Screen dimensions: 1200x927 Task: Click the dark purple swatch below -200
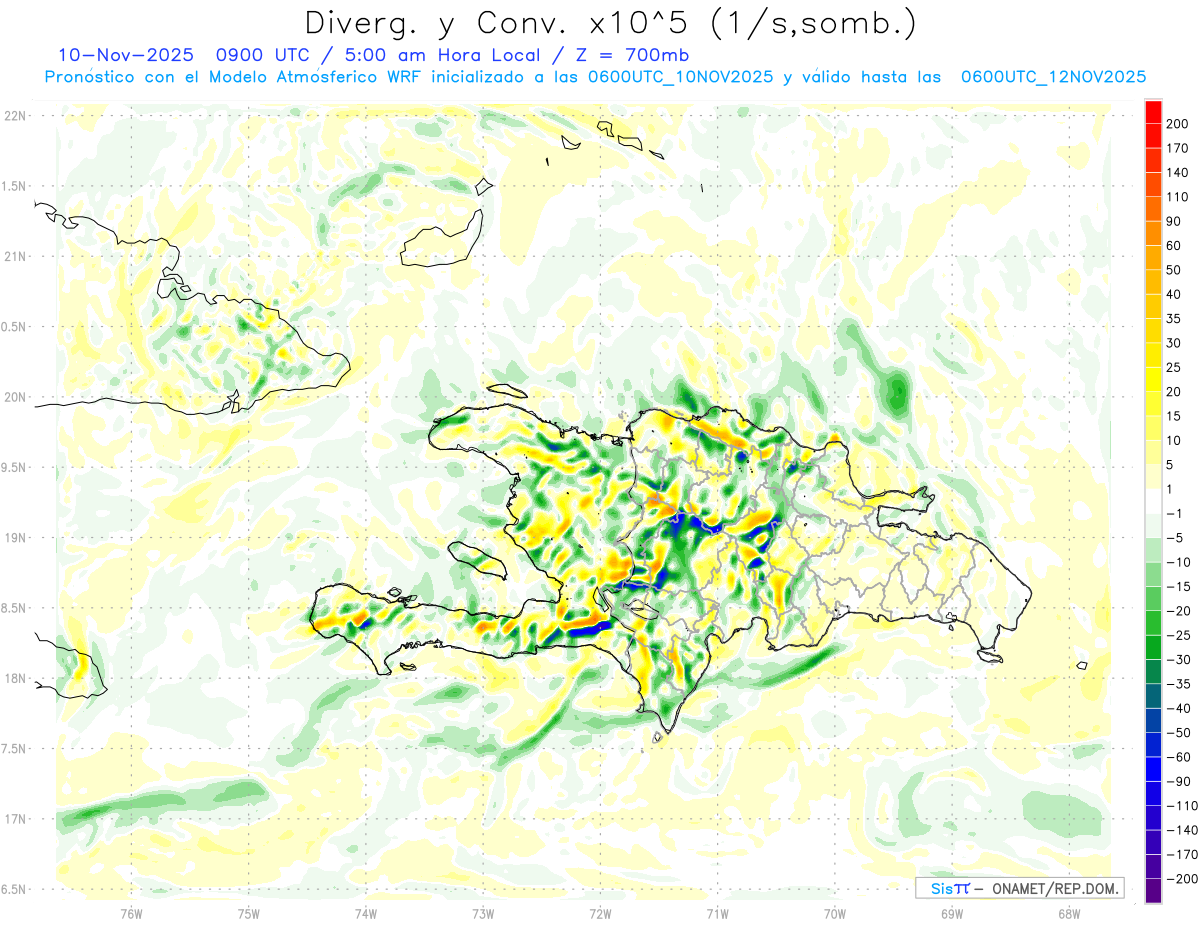click(x=1153, y=890)
